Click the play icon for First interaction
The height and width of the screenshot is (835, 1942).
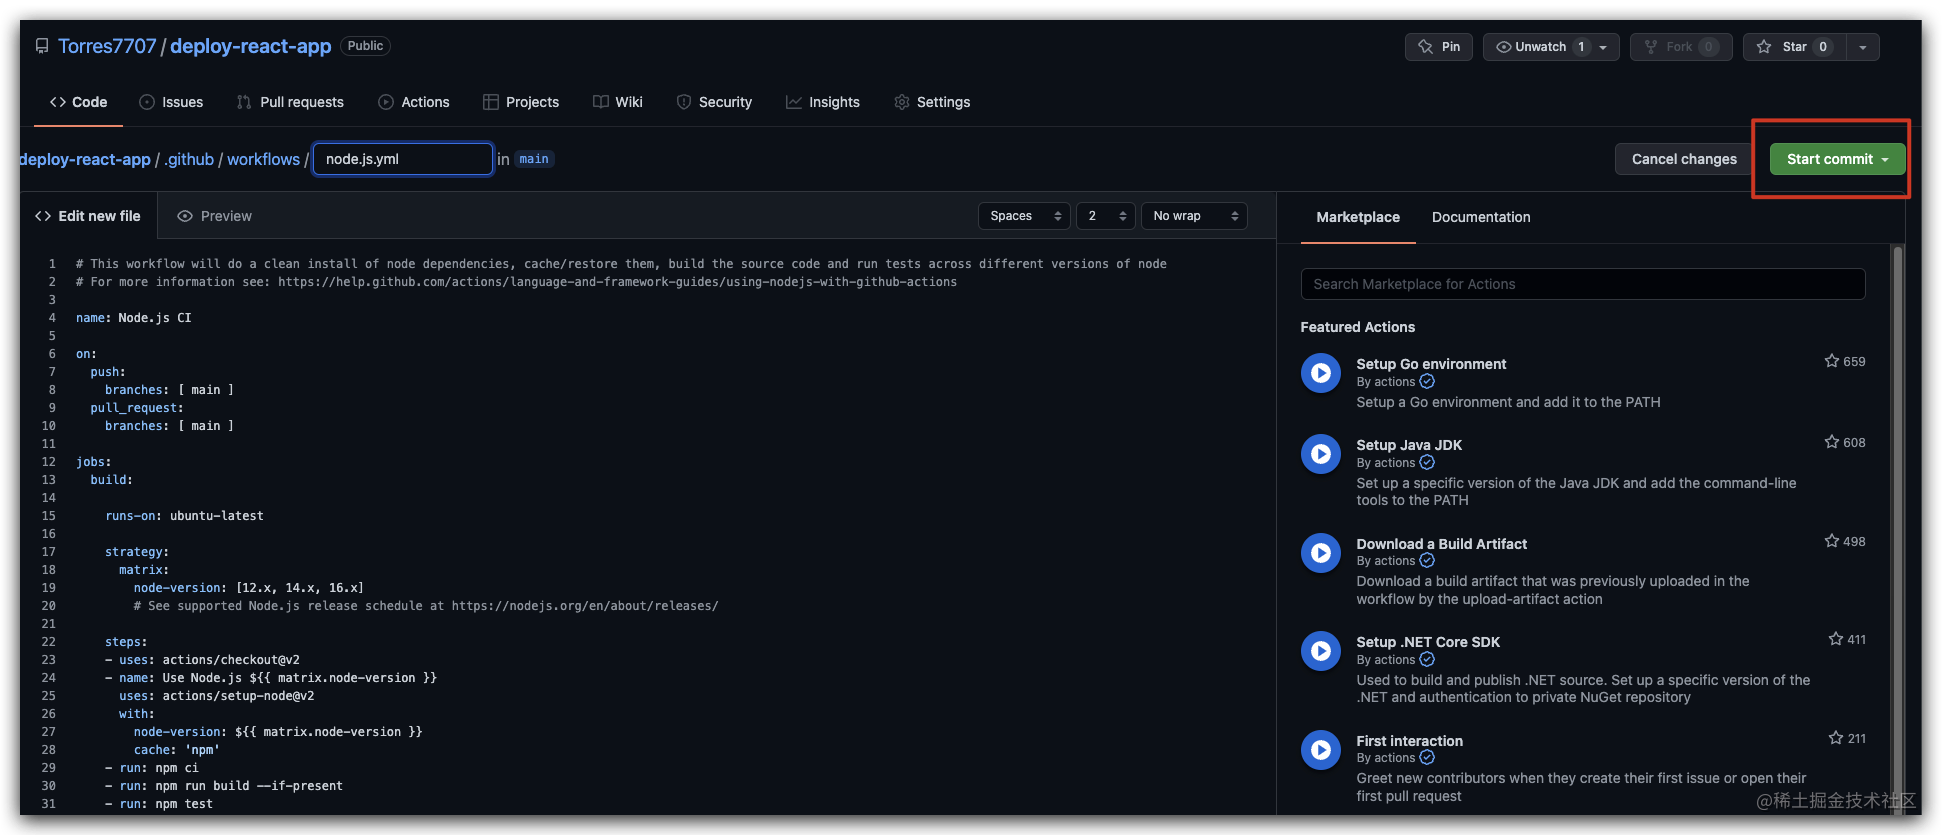click(x=1321, y=750)
